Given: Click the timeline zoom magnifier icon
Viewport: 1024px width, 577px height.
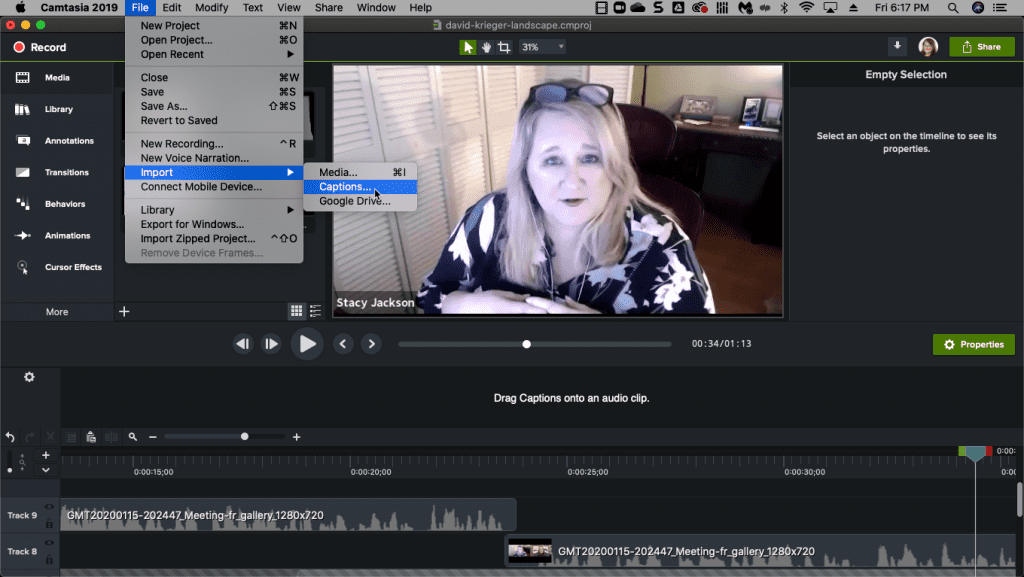Looking at the screenshot, I should coord(133,437).
